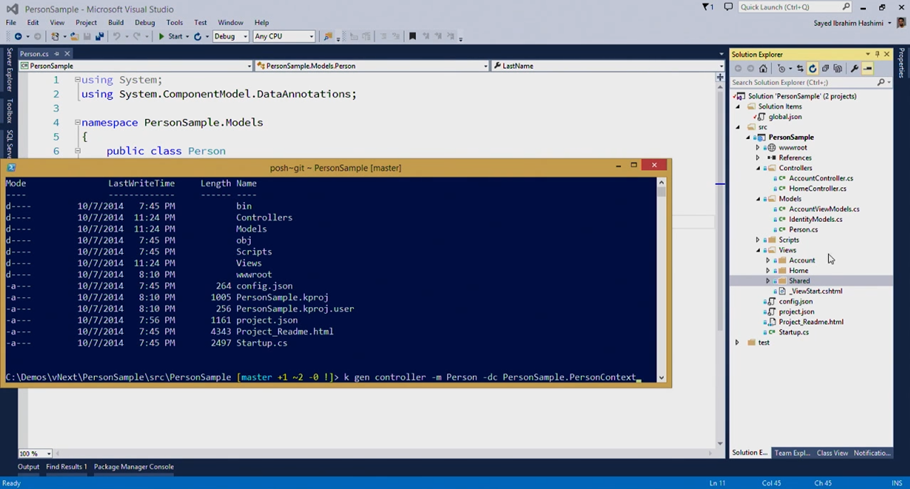The image size is (910, 489).
Task: Select project.json in Solution Explorer
Action: click(x=796, y=312)
